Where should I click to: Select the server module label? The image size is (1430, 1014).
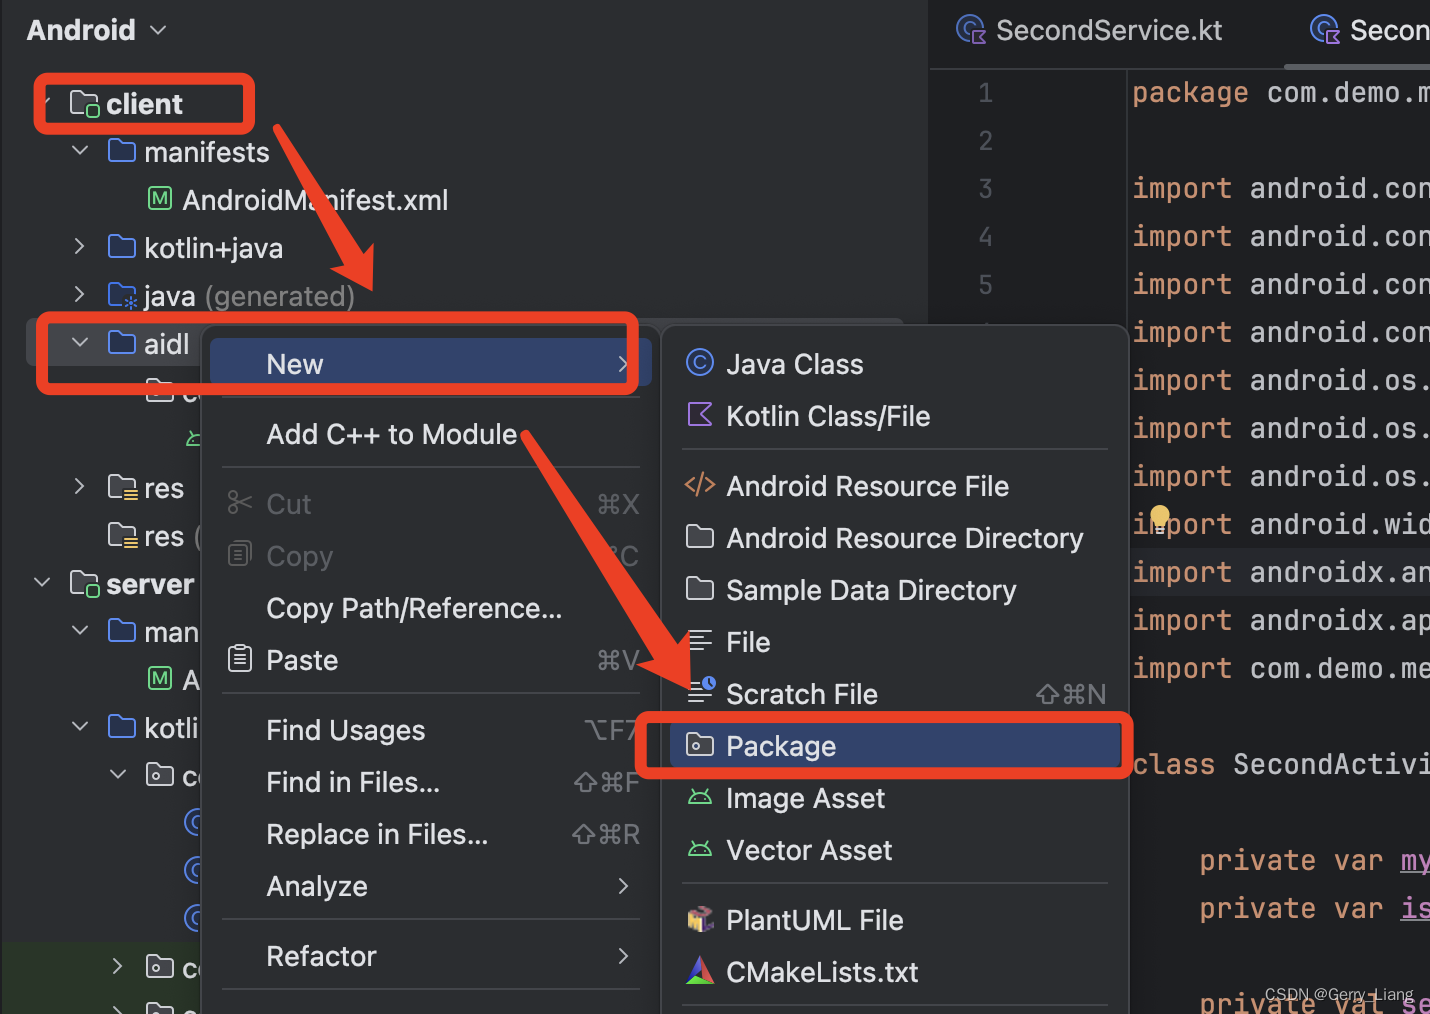pyautogui.click(x=150, y=584)
